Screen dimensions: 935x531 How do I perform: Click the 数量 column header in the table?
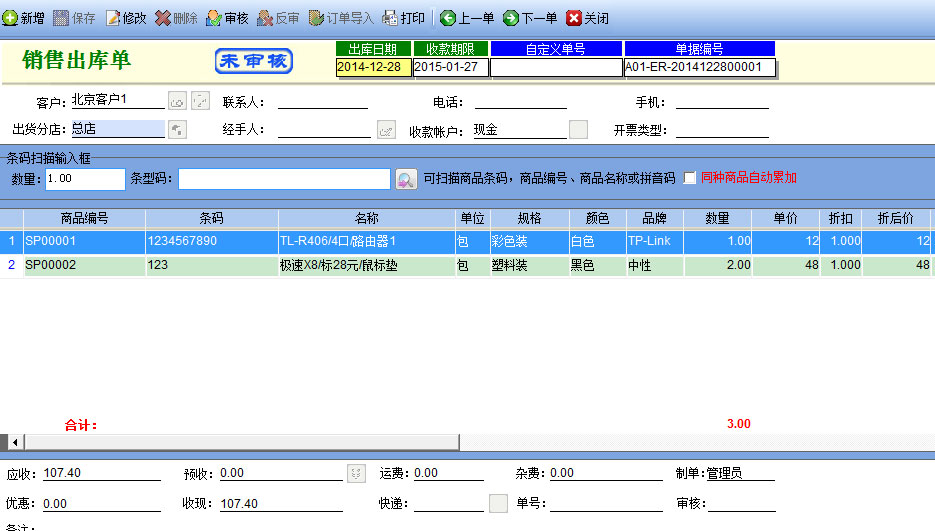(x=716, y=218)
